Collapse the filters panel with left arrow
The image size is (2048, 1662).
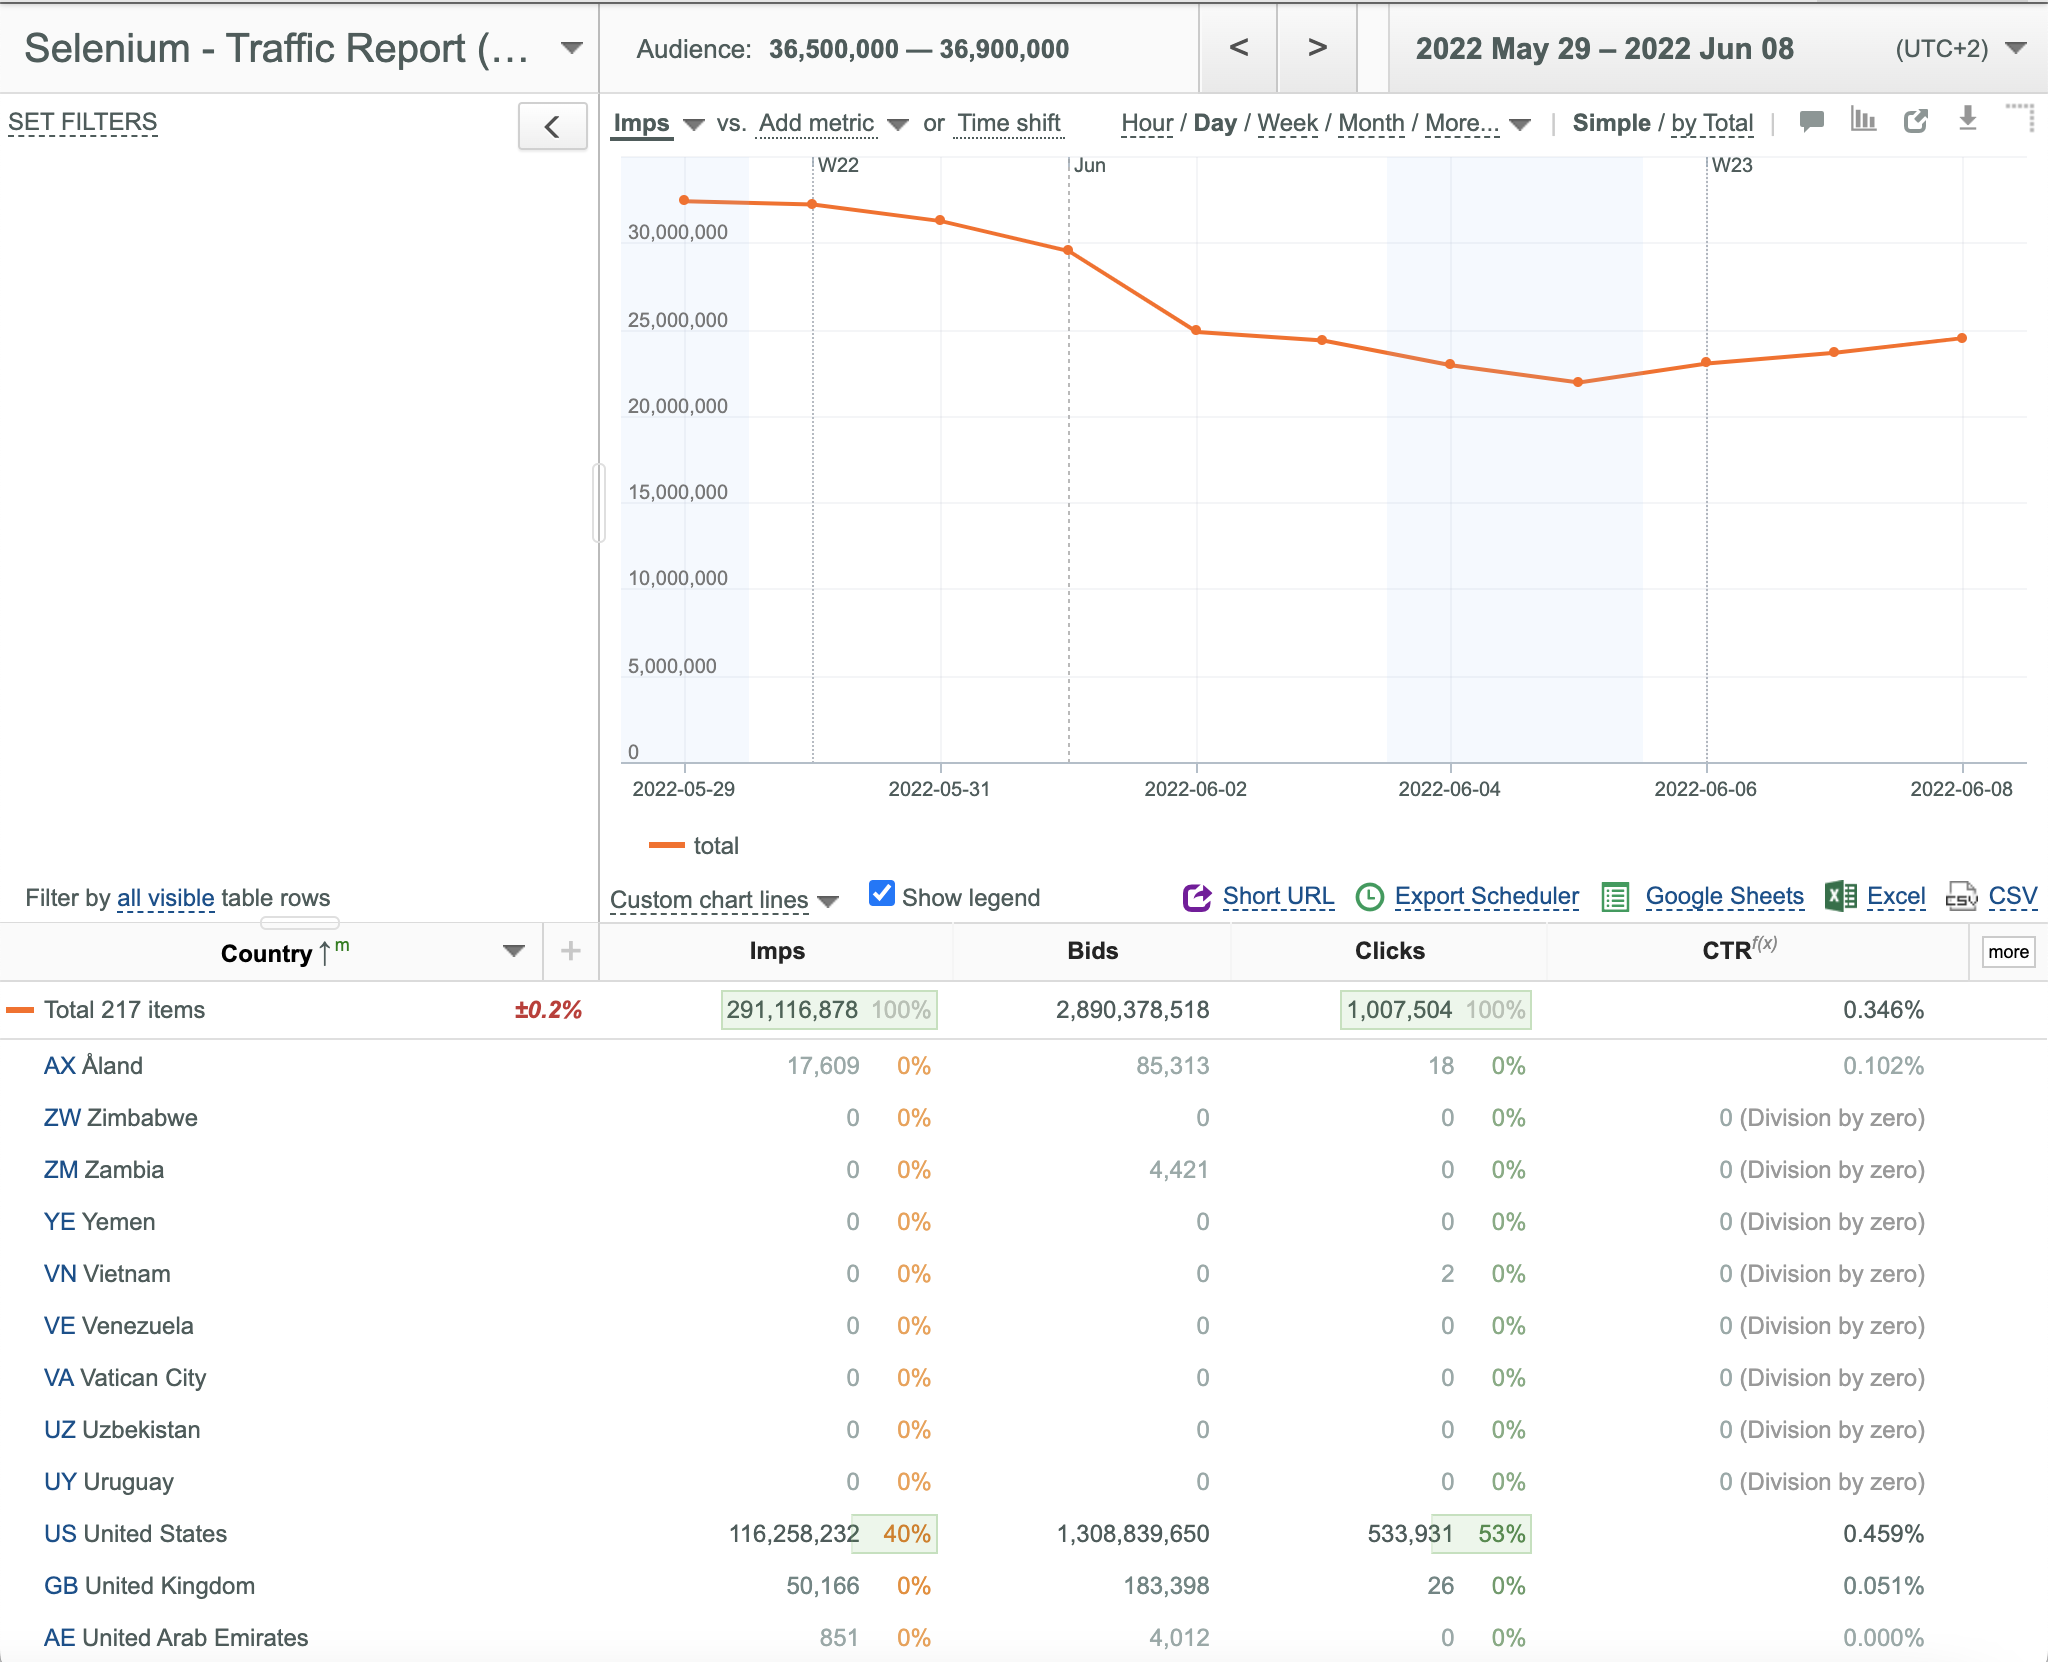[552, 127]
